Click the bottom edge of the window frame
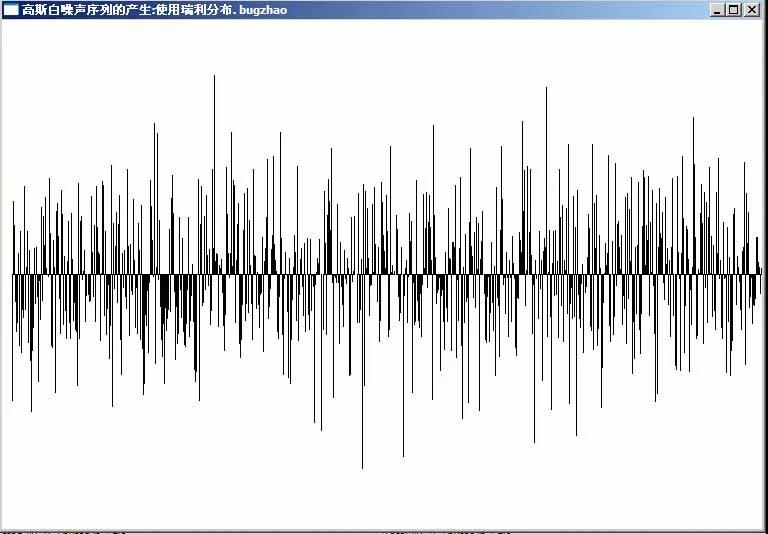The height and width of the screenshot is (534, 768). [384, 532]
